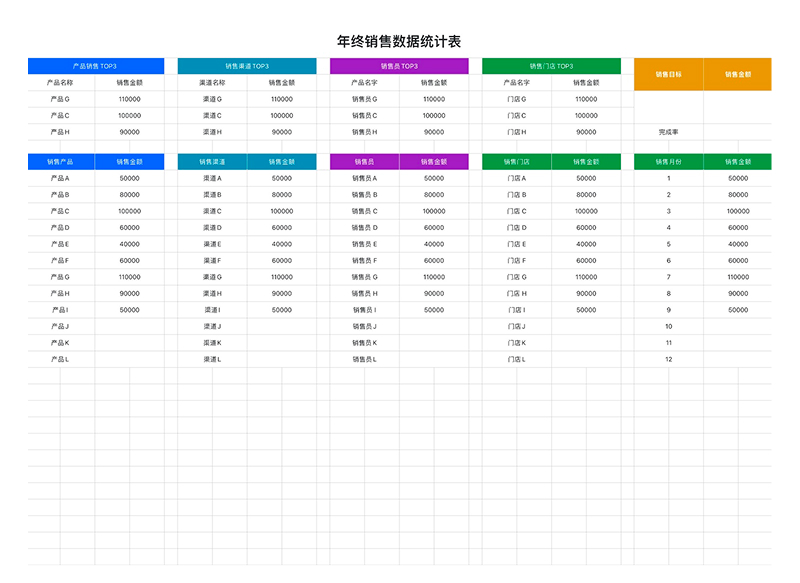Select the teal 销售渠道 header cell
Image resolution: width=800 pixels, height=583 pixels.
tap(212, 162)
